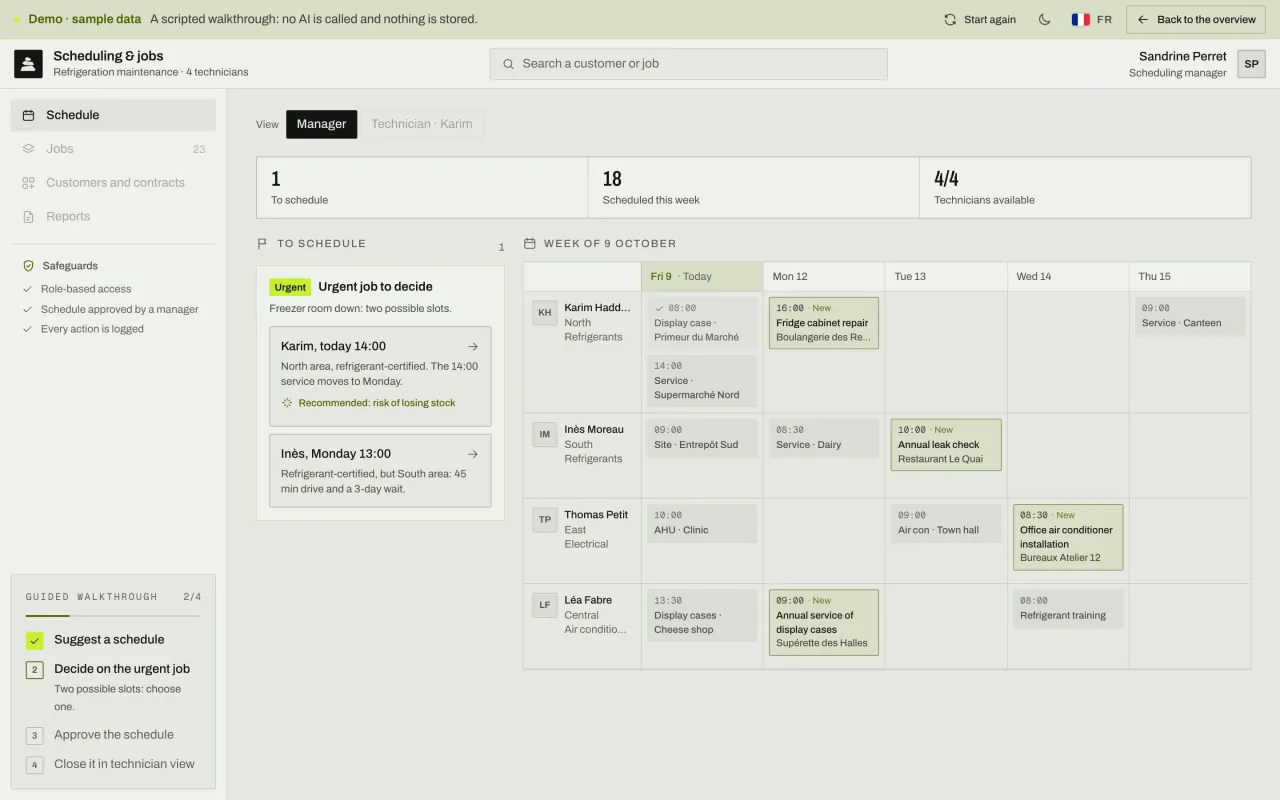Open Jobs in the sidebar

[113, 149]
